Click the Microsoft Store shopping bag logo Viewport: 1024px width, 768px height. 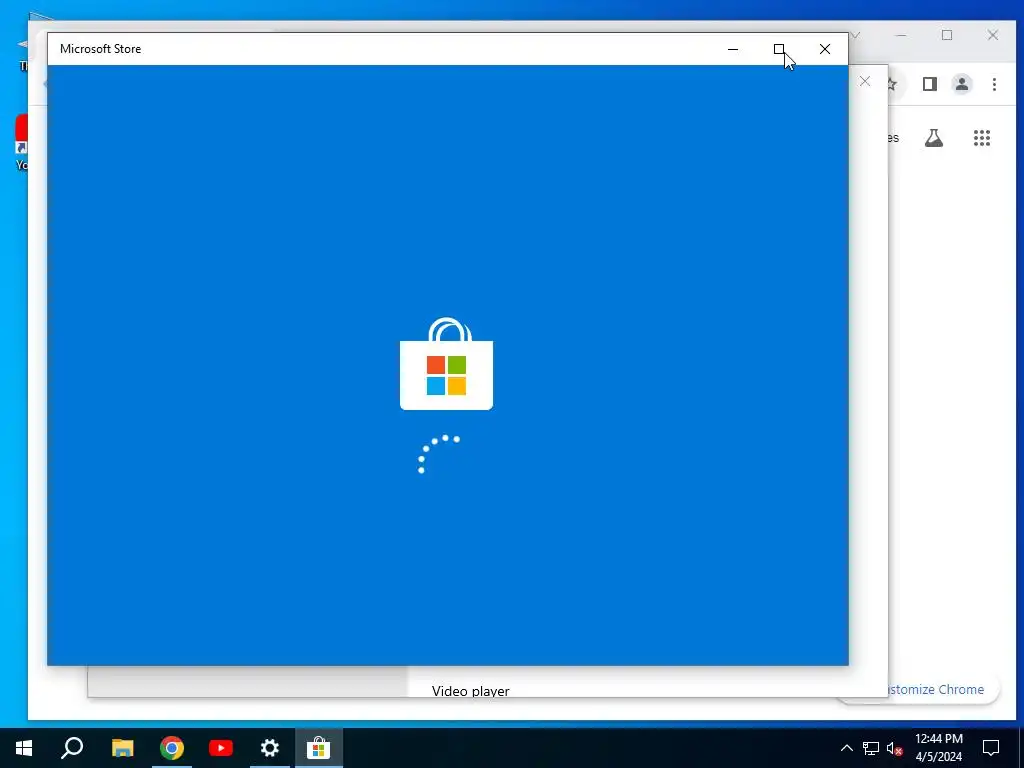click(446, 364)
